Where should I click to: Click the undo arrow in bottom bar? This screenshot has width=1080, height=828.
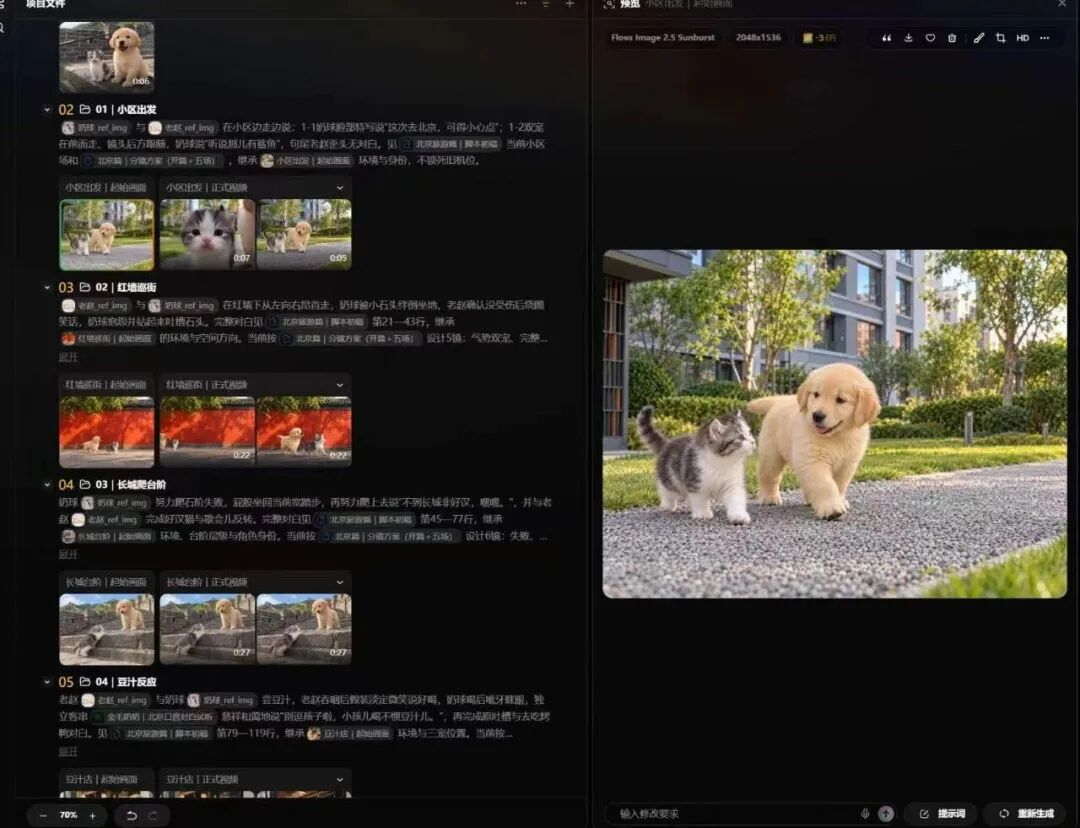(131, 816)
